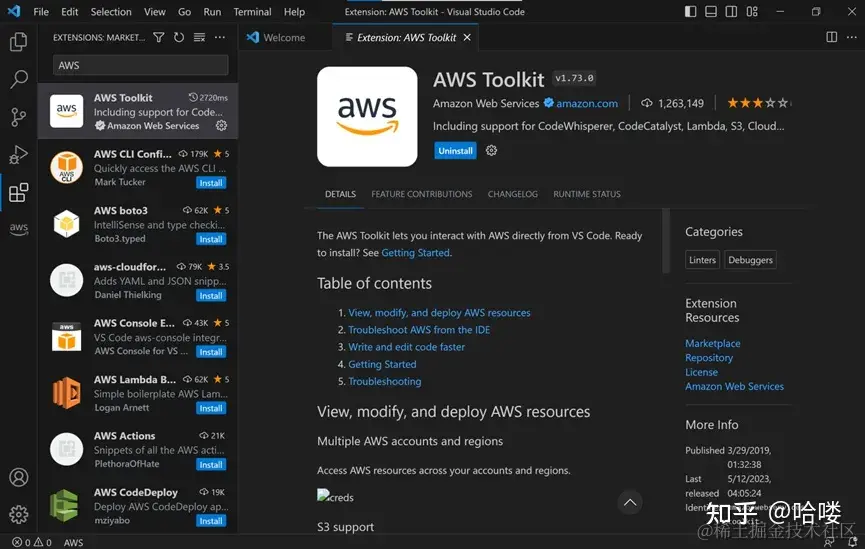
Task: Open manage gear beside Uninstall button
Action: click(491, 151)
